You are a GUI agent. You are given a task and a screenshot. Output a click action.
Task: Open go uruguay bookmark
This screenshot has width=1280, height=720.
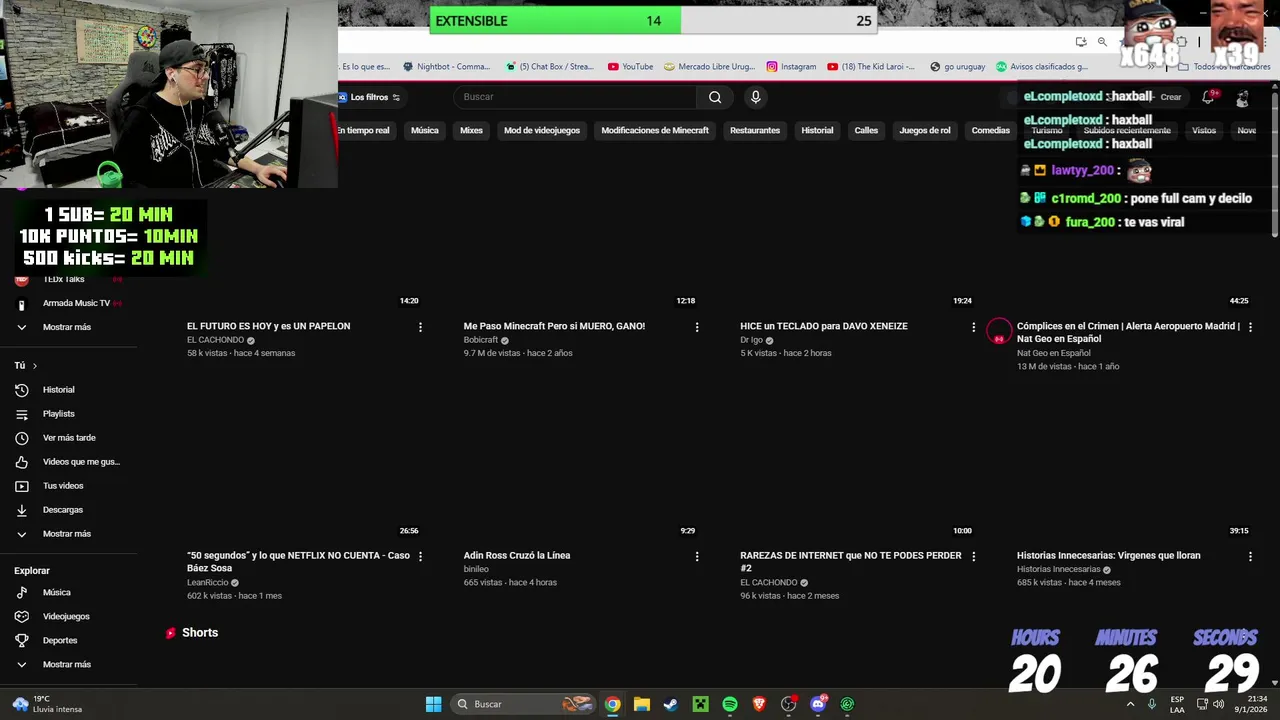(958, 67)
